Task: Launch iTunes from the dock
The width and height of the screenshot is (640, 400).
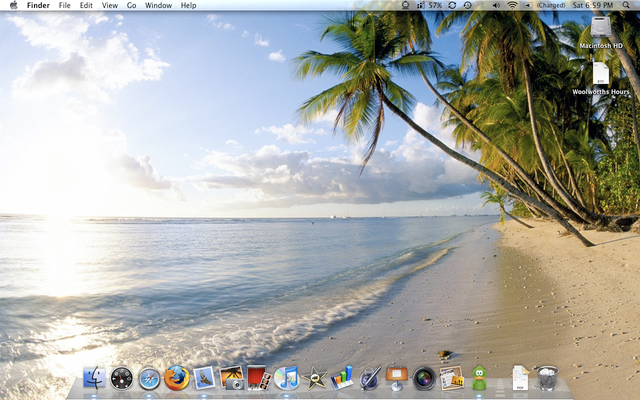Action: point(287,377)
